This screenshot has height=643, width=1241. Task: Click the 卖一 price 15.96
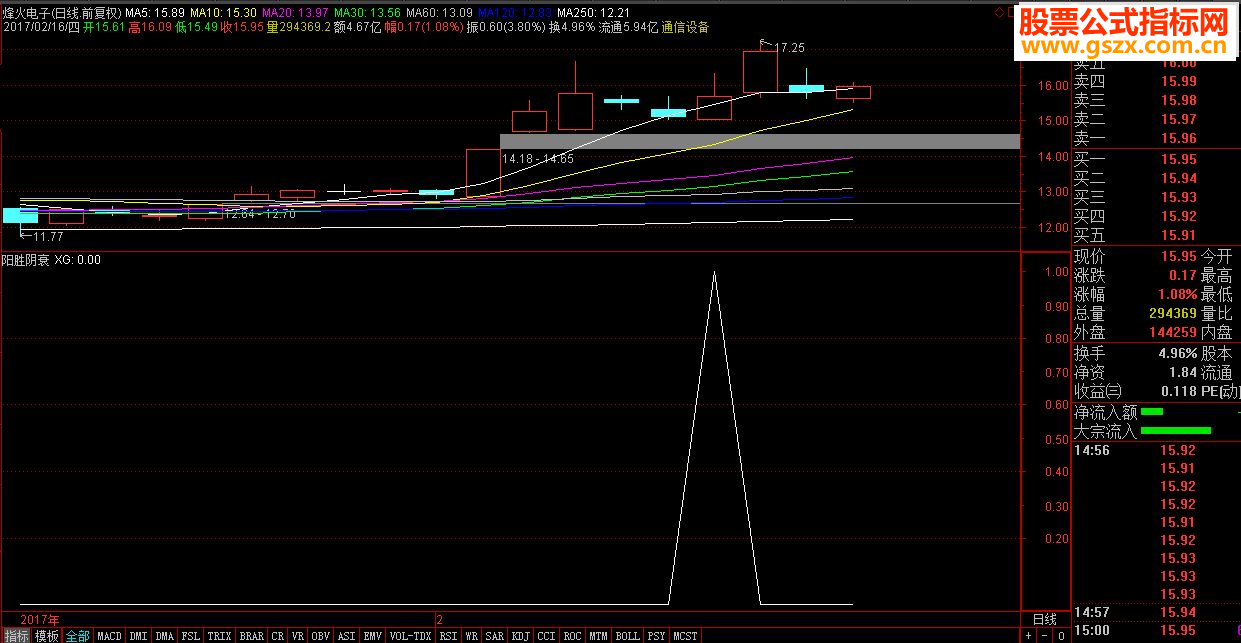pos(1179,138)
